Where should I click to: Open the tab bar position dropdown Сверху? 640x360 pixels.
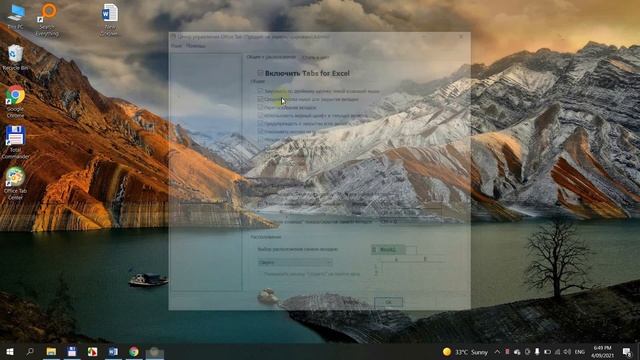click(x=295, y=262)
